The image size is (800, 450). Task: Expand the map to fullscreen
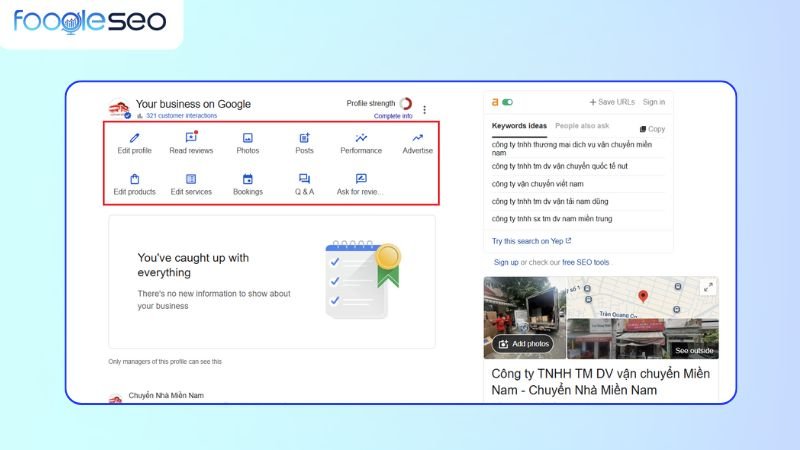coord(708,288)
